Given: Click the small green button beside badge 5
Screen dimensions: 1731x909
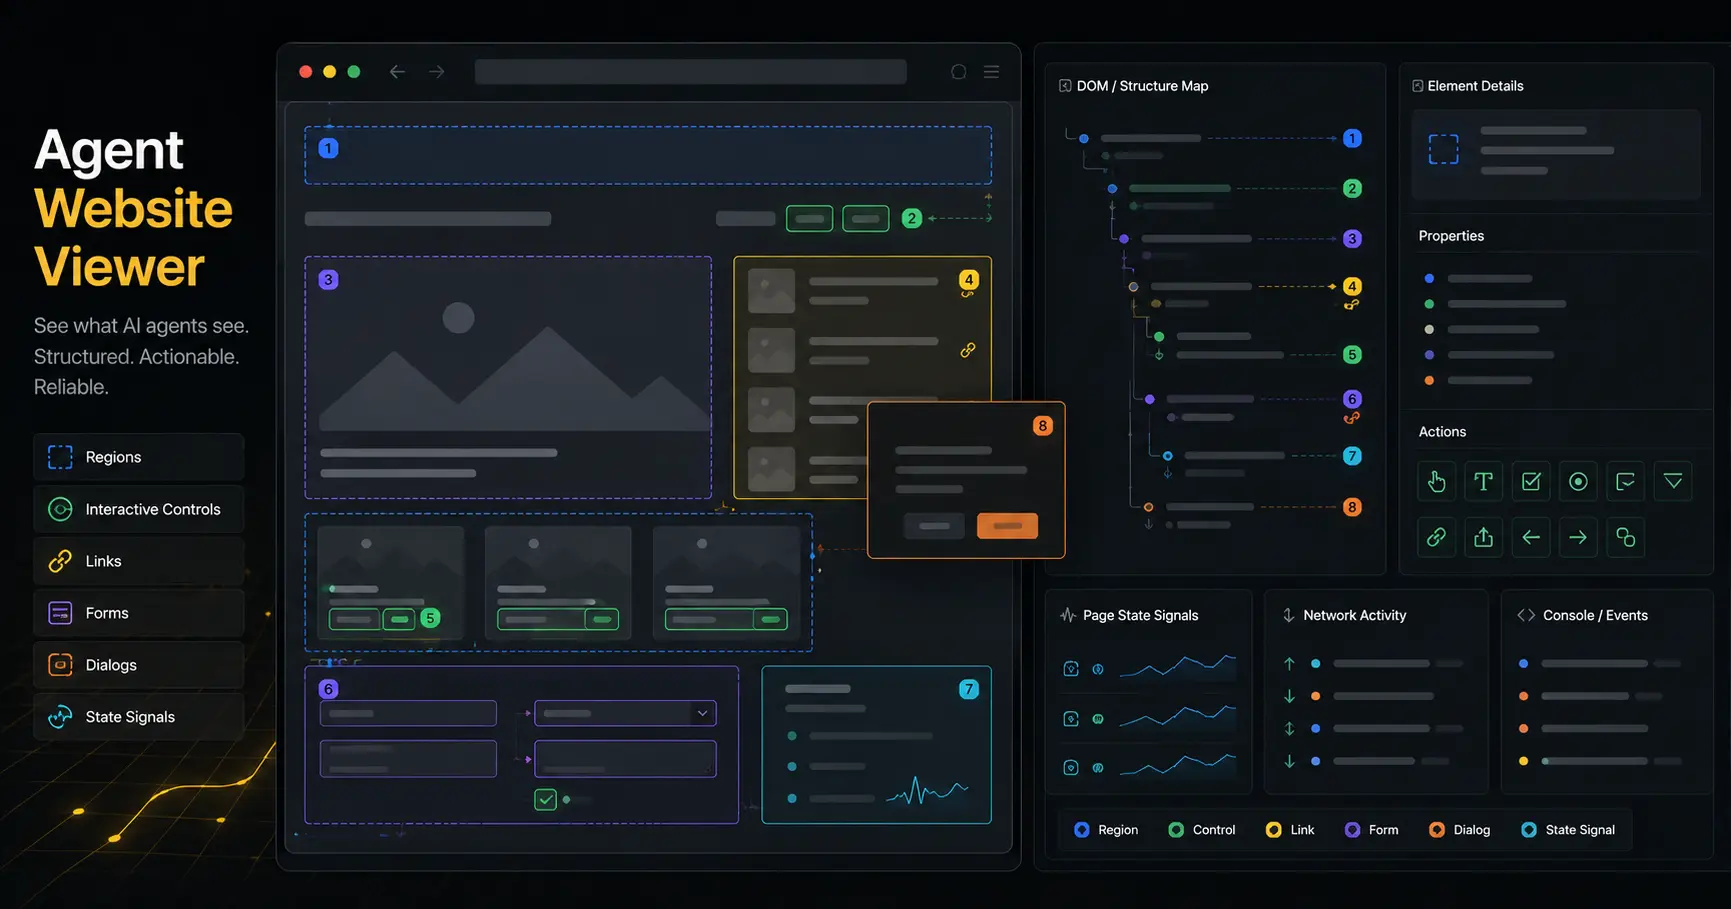Looking at the screenshot, I should (x=399, y=619).
